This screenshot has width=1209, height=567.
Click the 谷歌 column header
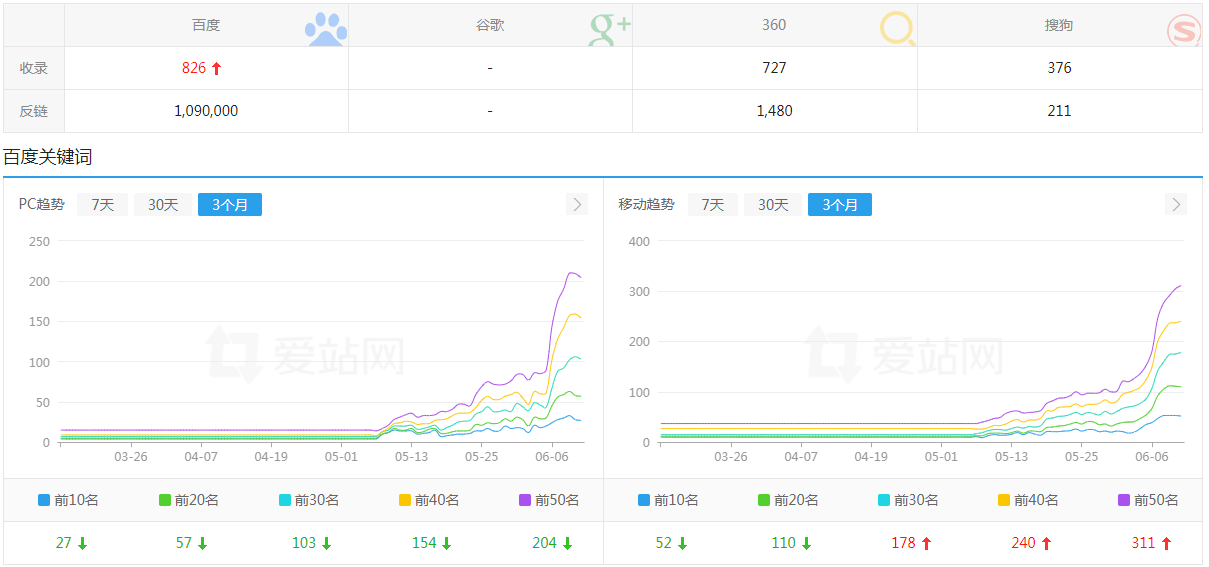point(490,25)
